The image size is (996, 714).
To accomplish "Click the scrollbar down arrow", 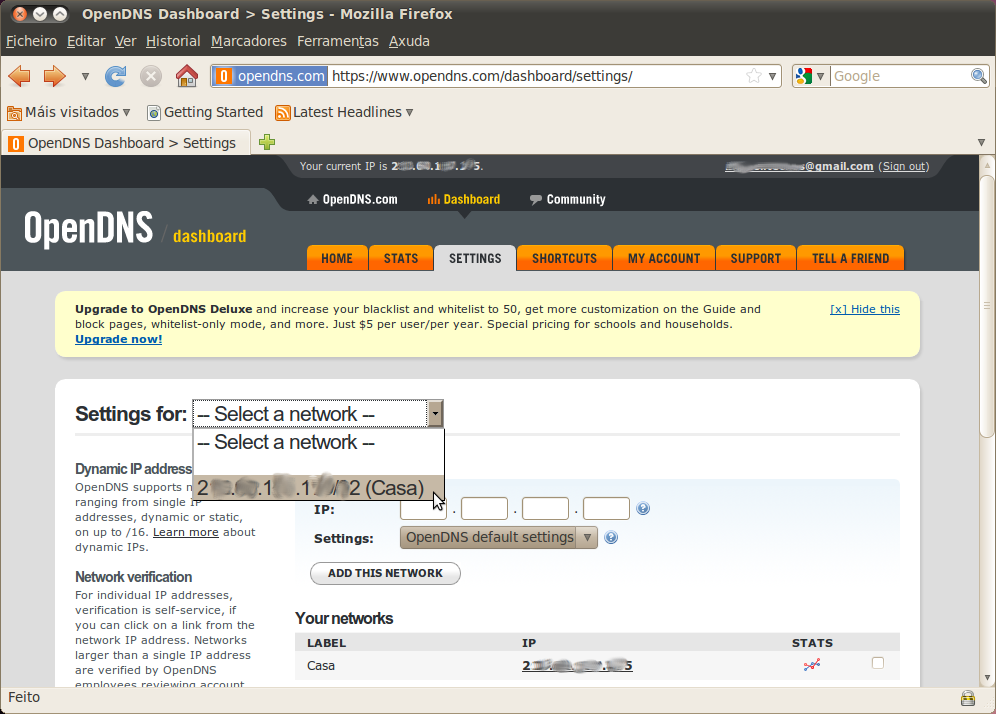I will click(x=986, y=678).
